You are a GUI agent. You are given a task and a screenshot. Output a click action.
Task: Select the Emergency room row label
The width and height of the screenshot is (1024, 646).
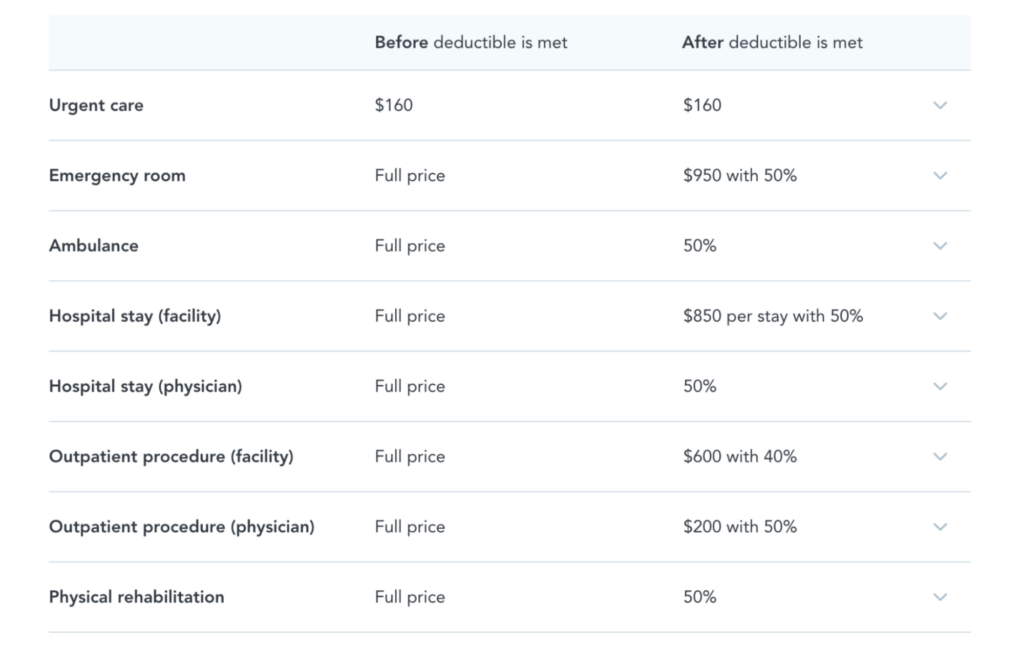(118, 176)
